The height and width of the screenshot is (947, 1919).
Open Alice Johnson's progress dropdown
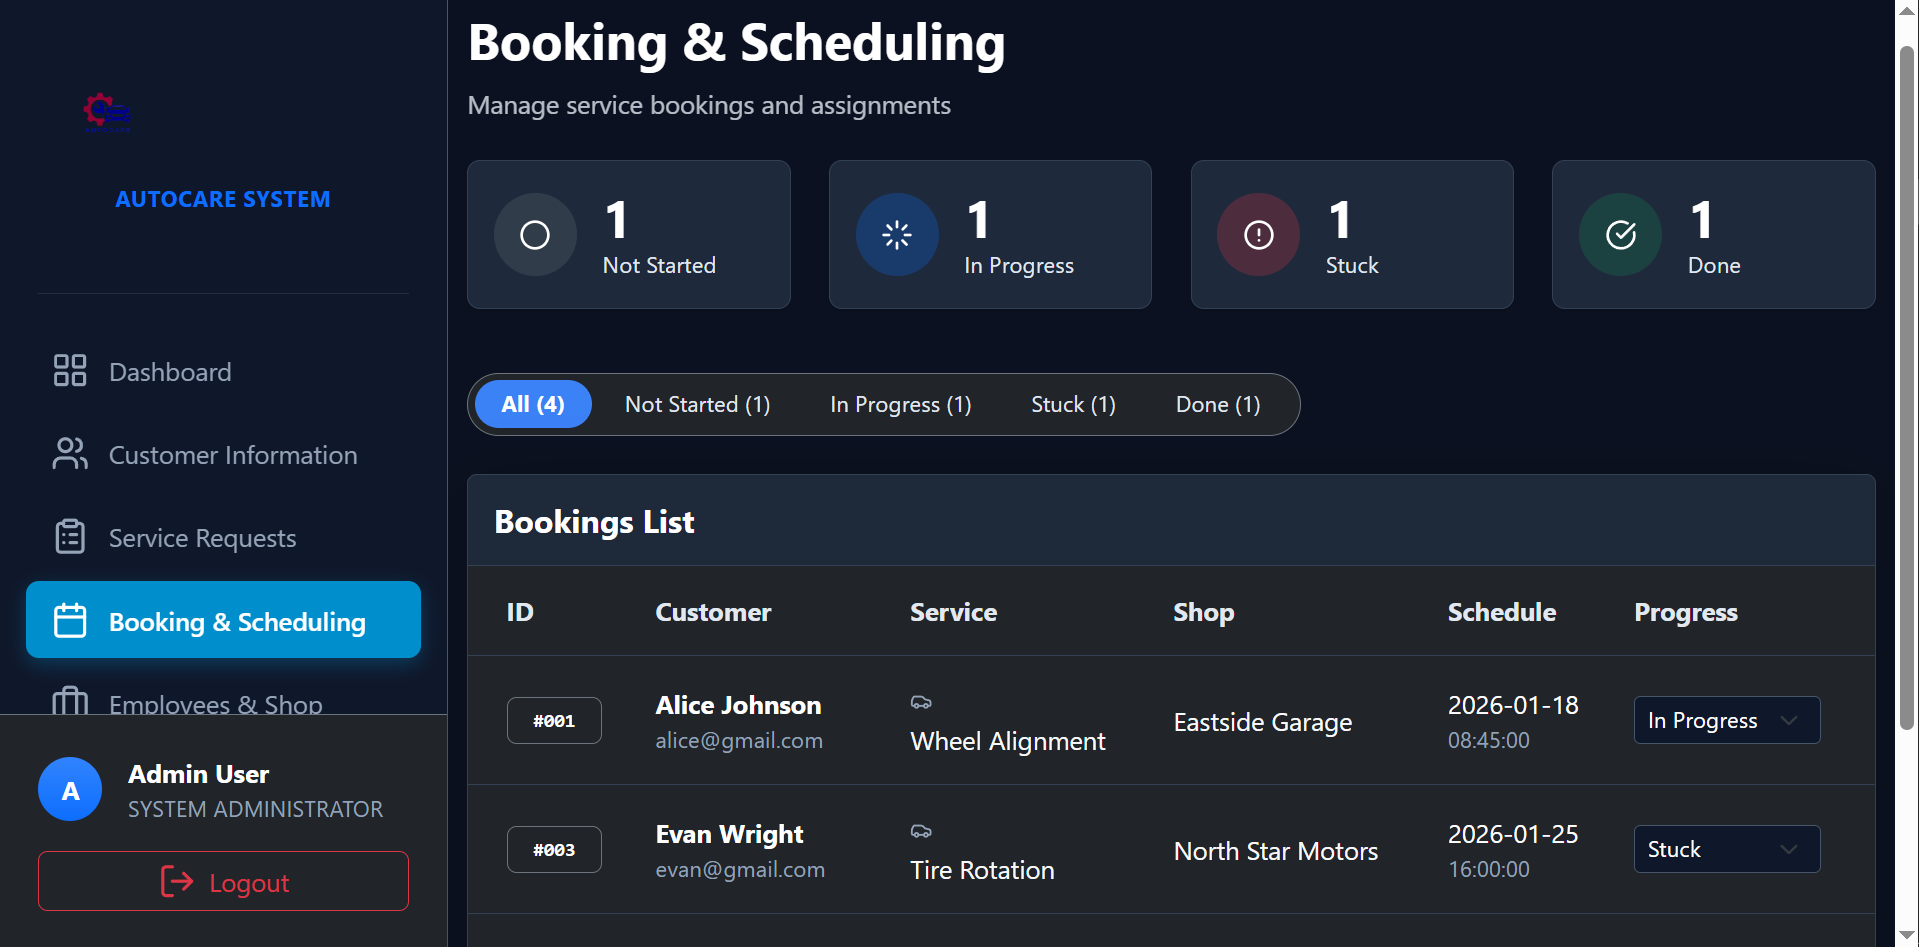pyautogui.click(x=1727, y=720)
